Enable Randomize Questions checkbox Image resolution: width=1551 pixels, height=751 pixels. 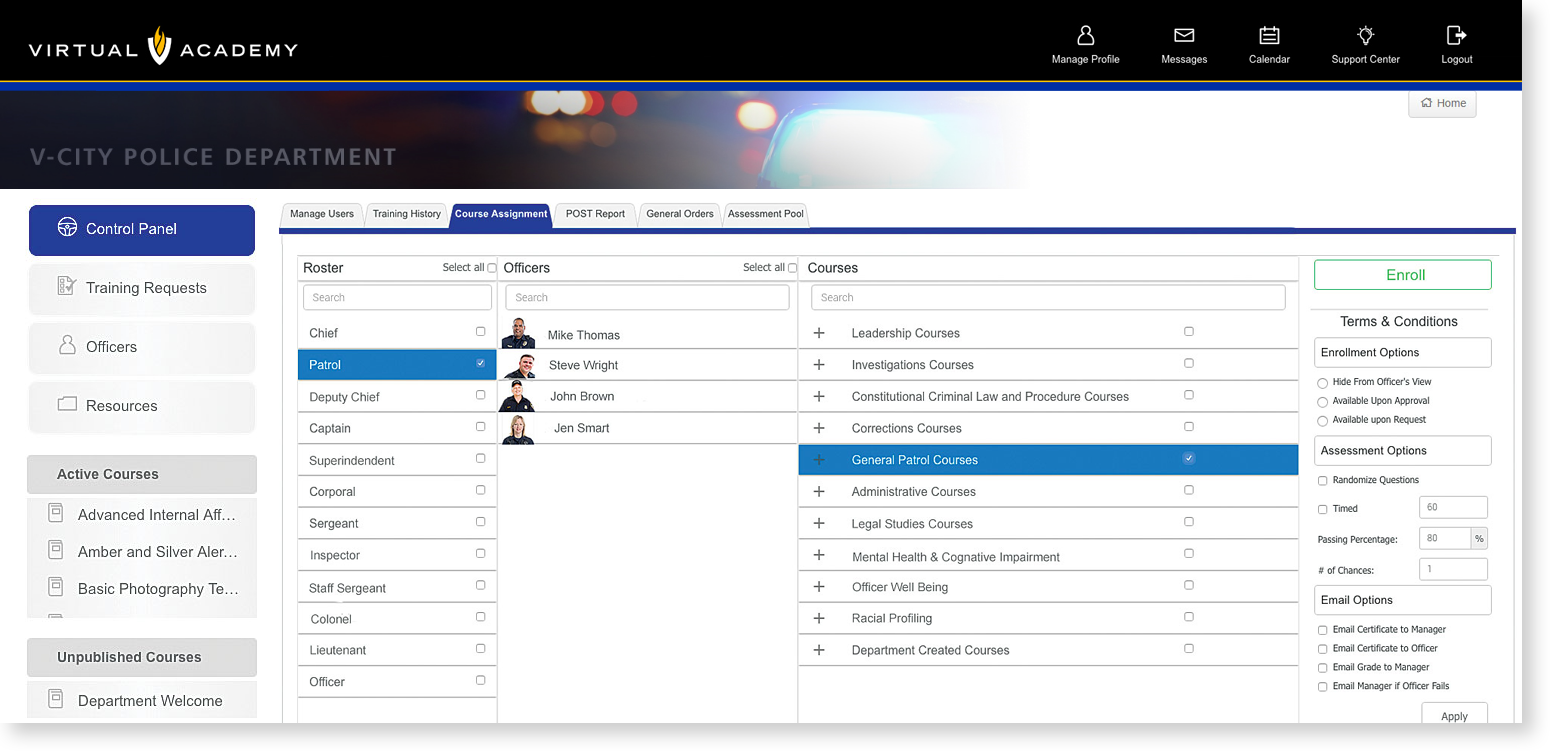coord(1323,481)
